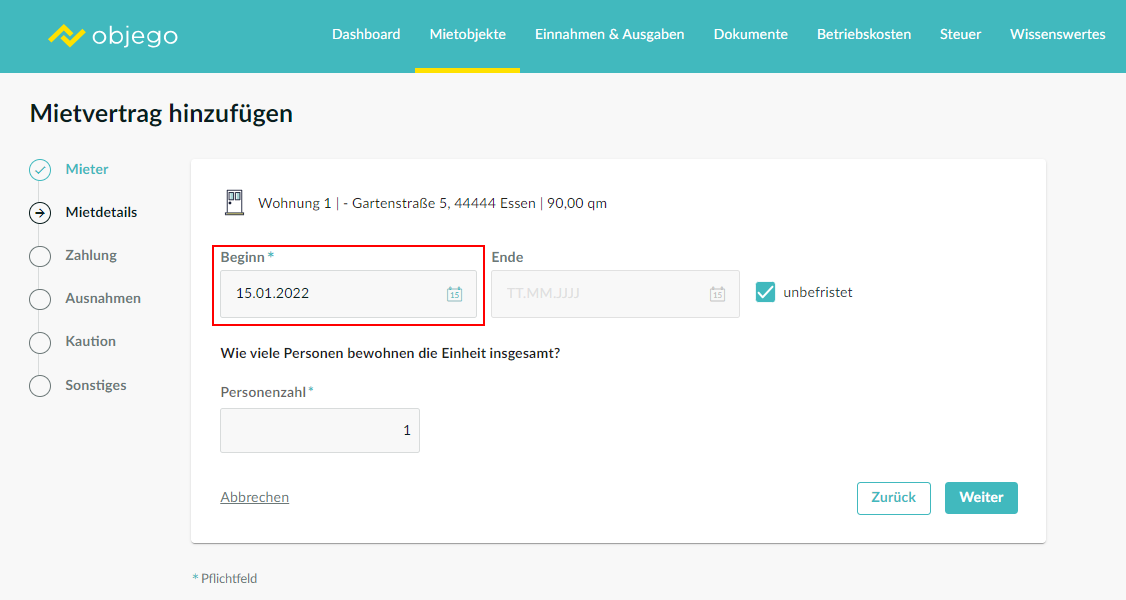Viewport: 1126px width, 600px height.
Task: Open the Betriebskosten menu item
Action: [x=863, y=34]
